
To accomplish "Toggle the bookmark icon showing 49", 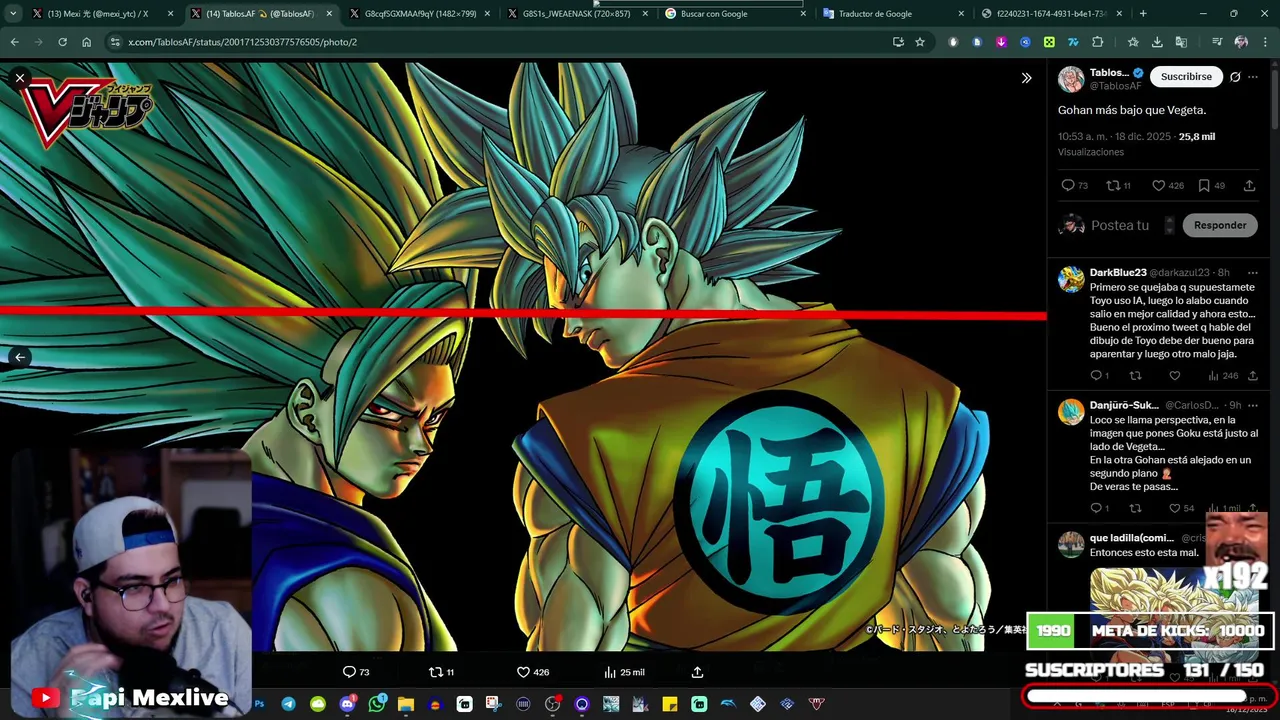I will click(x=1204, y=185).
